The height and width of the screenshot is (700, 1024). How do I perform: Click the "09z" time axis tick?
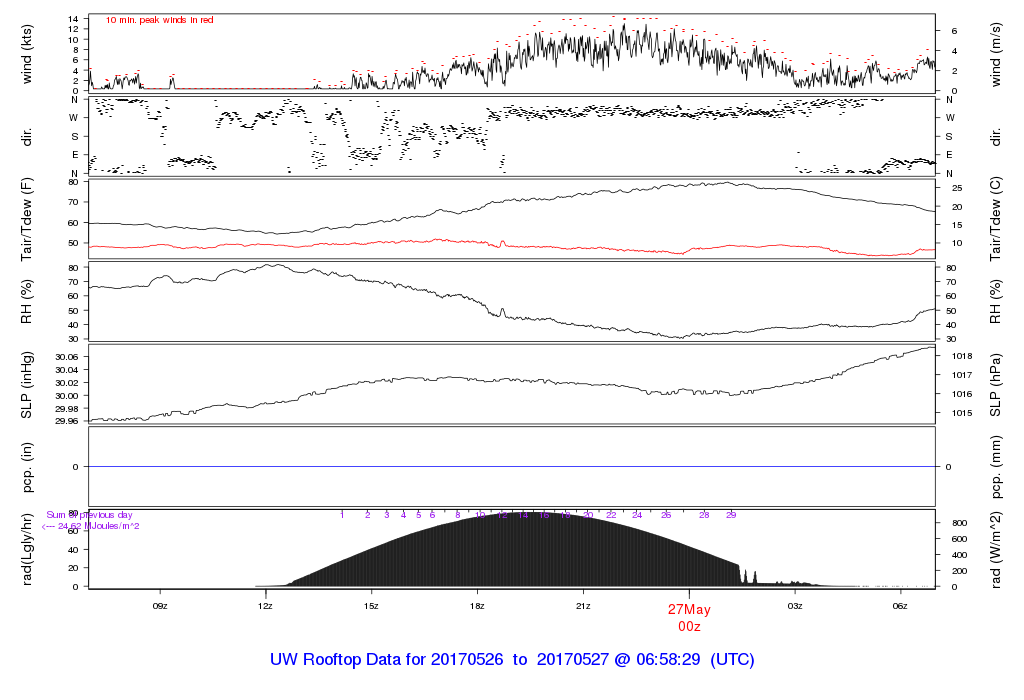160,606
